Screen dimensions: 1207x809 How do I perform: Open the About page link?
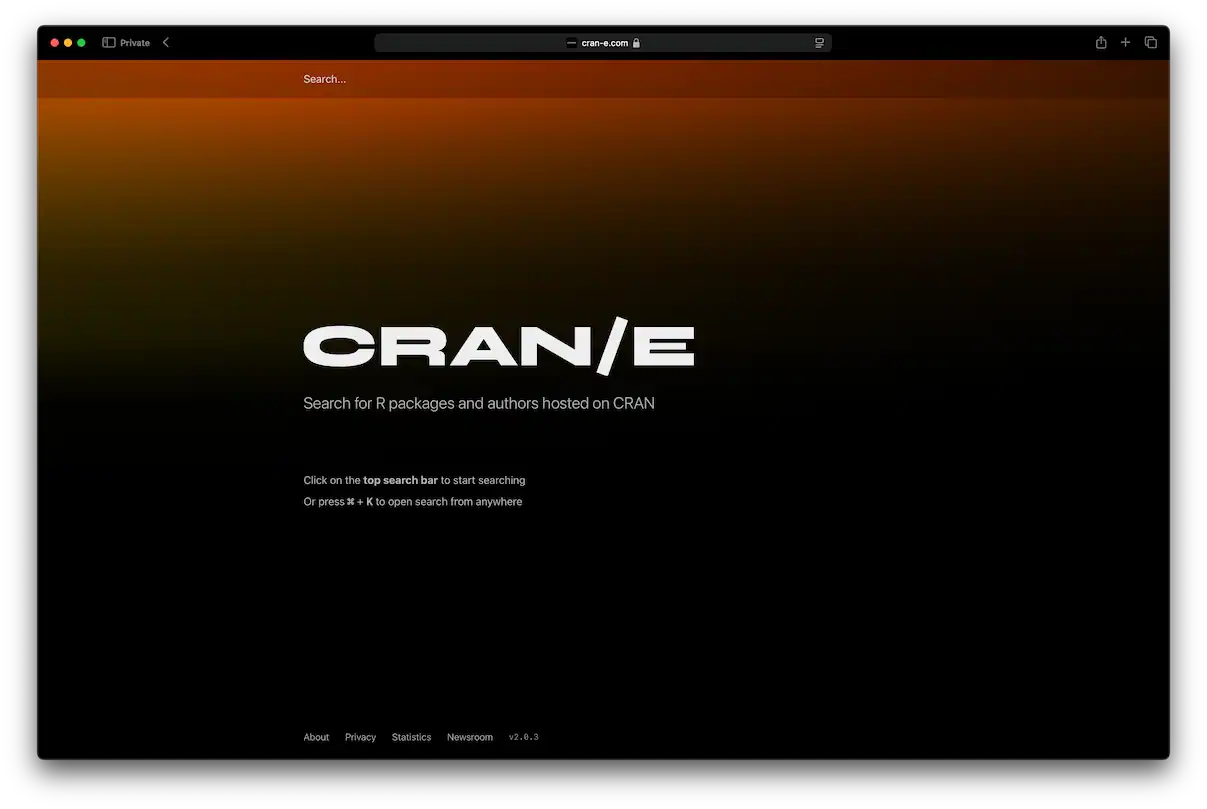coord(316,737)
